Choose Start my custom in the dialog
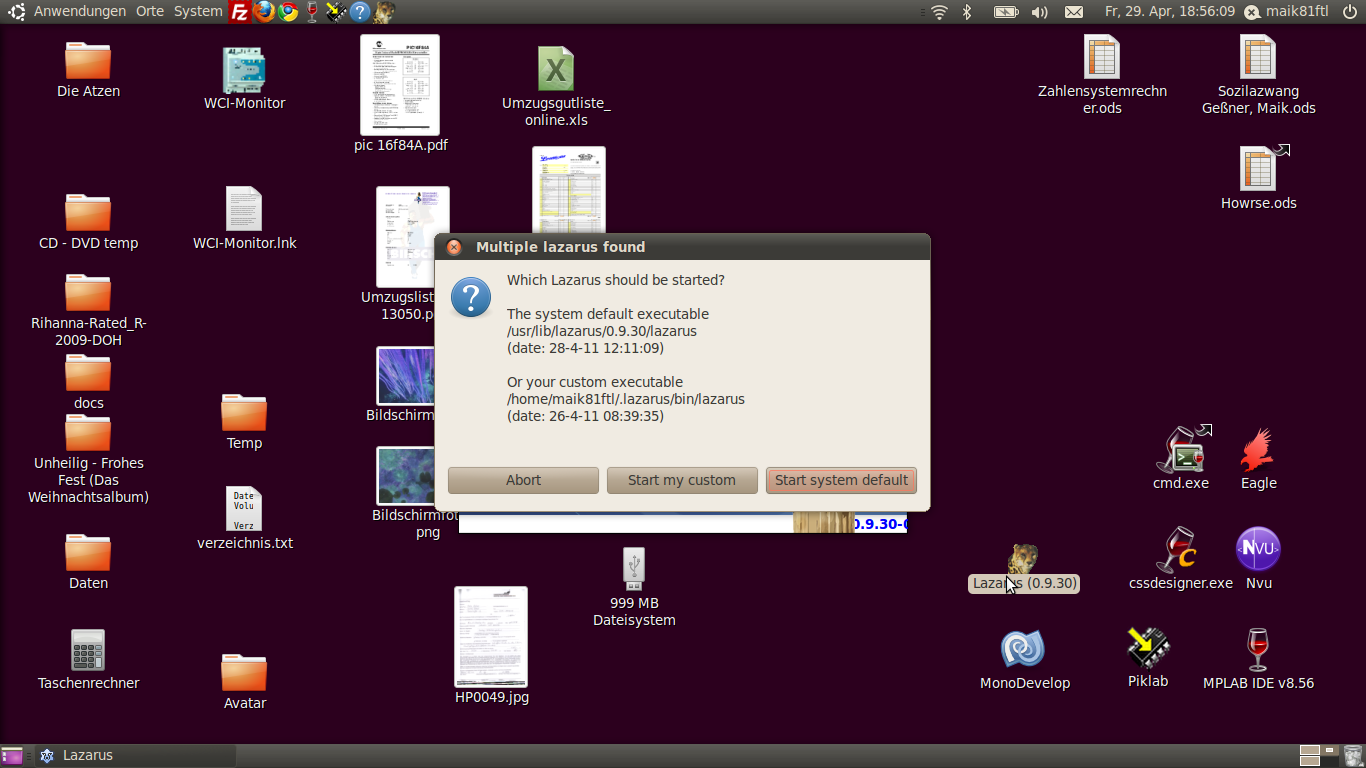This screenshot has height=768, width=1366. point(681,480)
